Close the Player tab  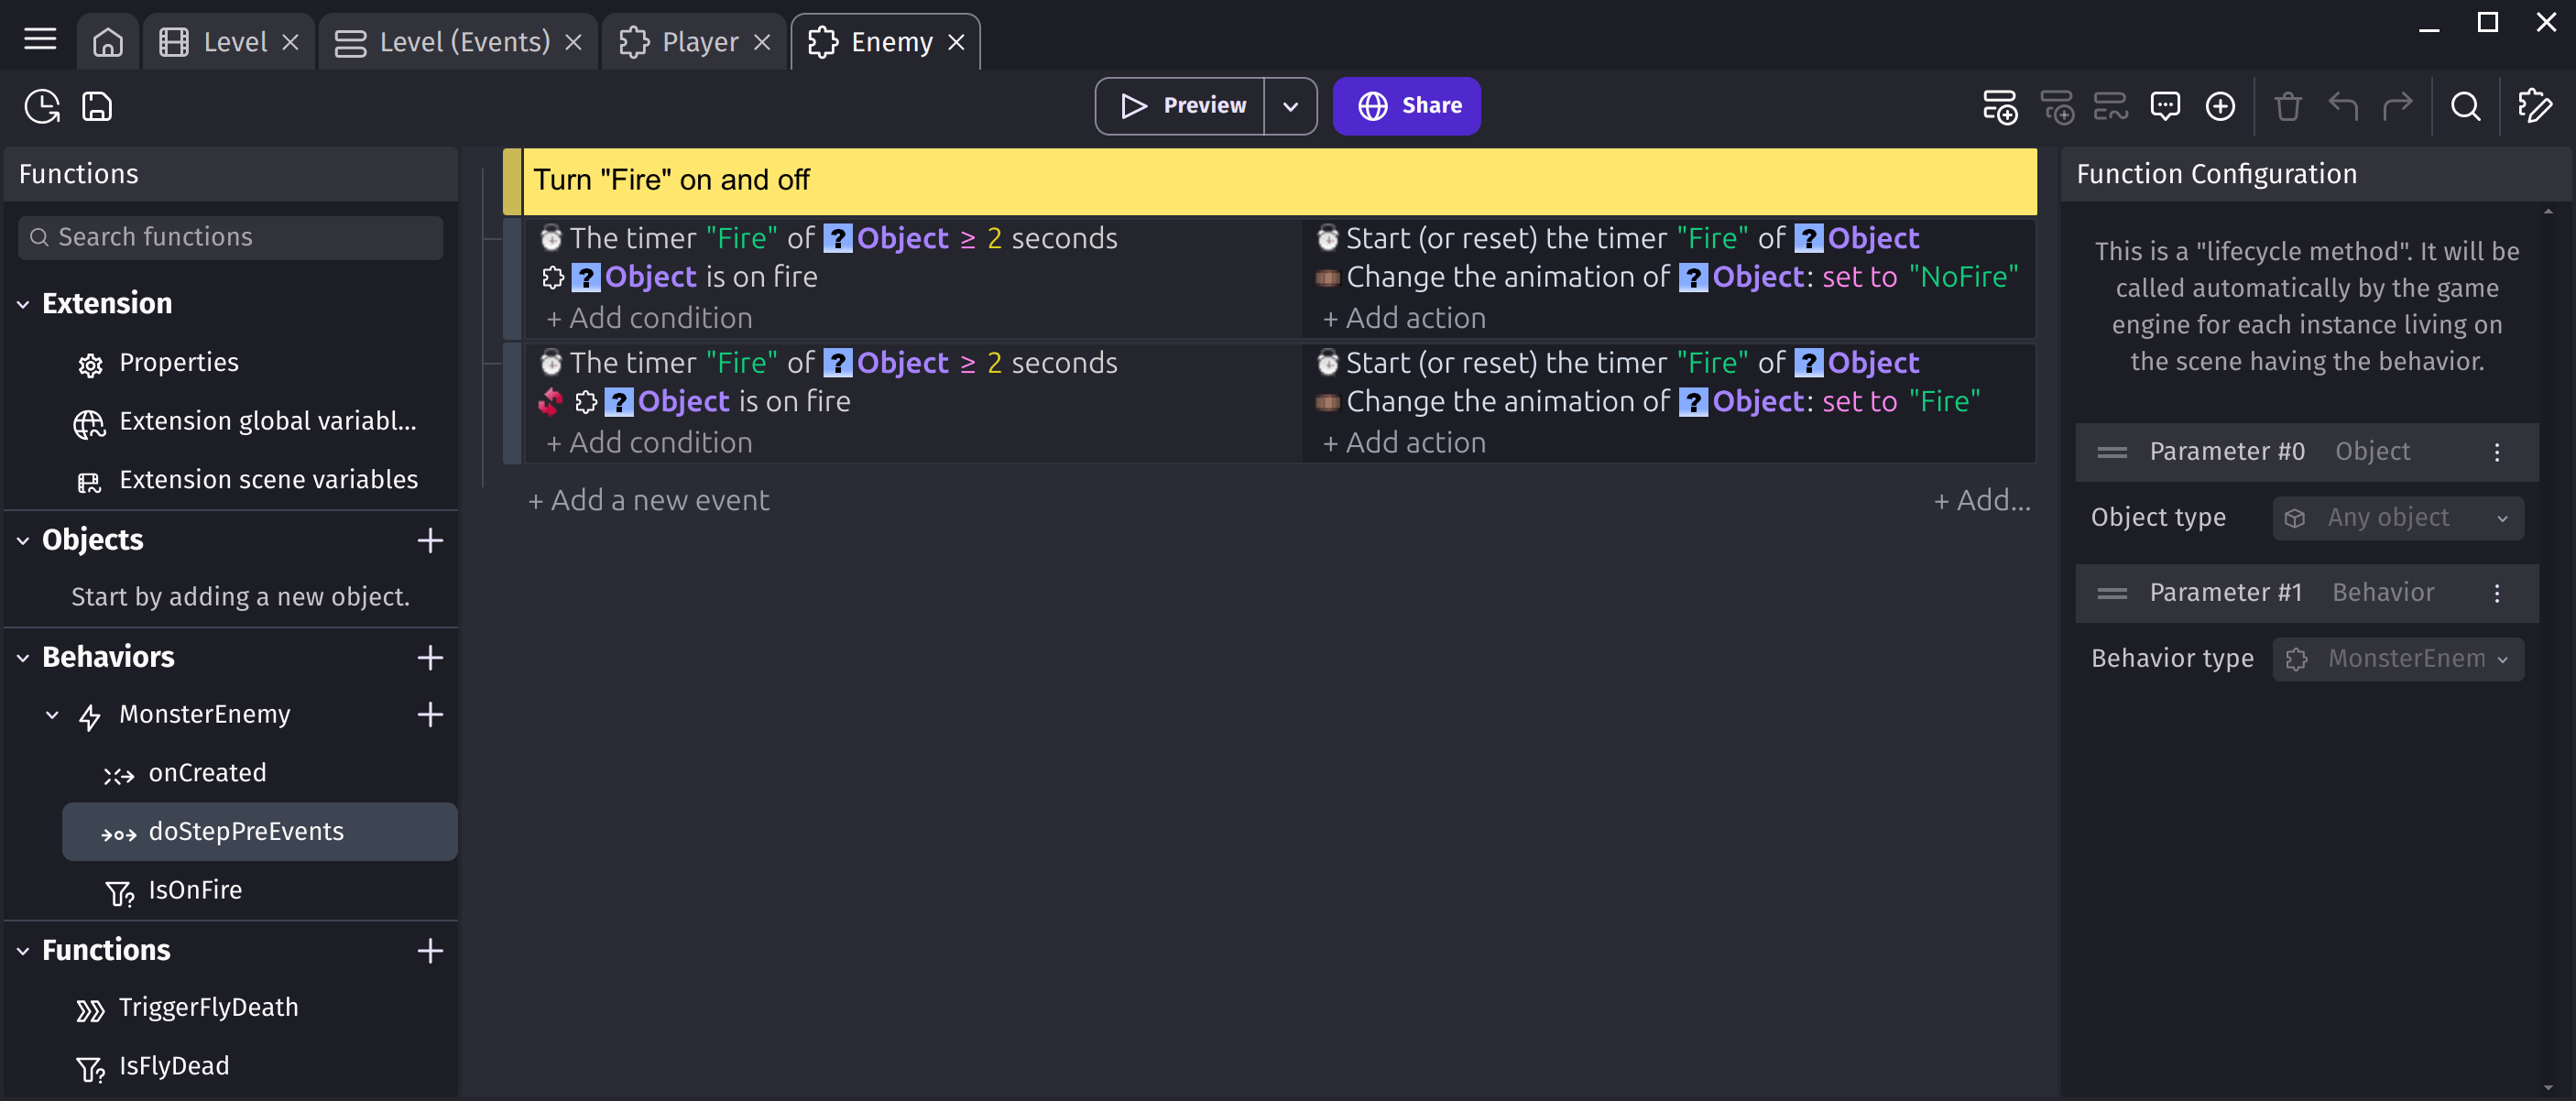click(x=762, y=42)
